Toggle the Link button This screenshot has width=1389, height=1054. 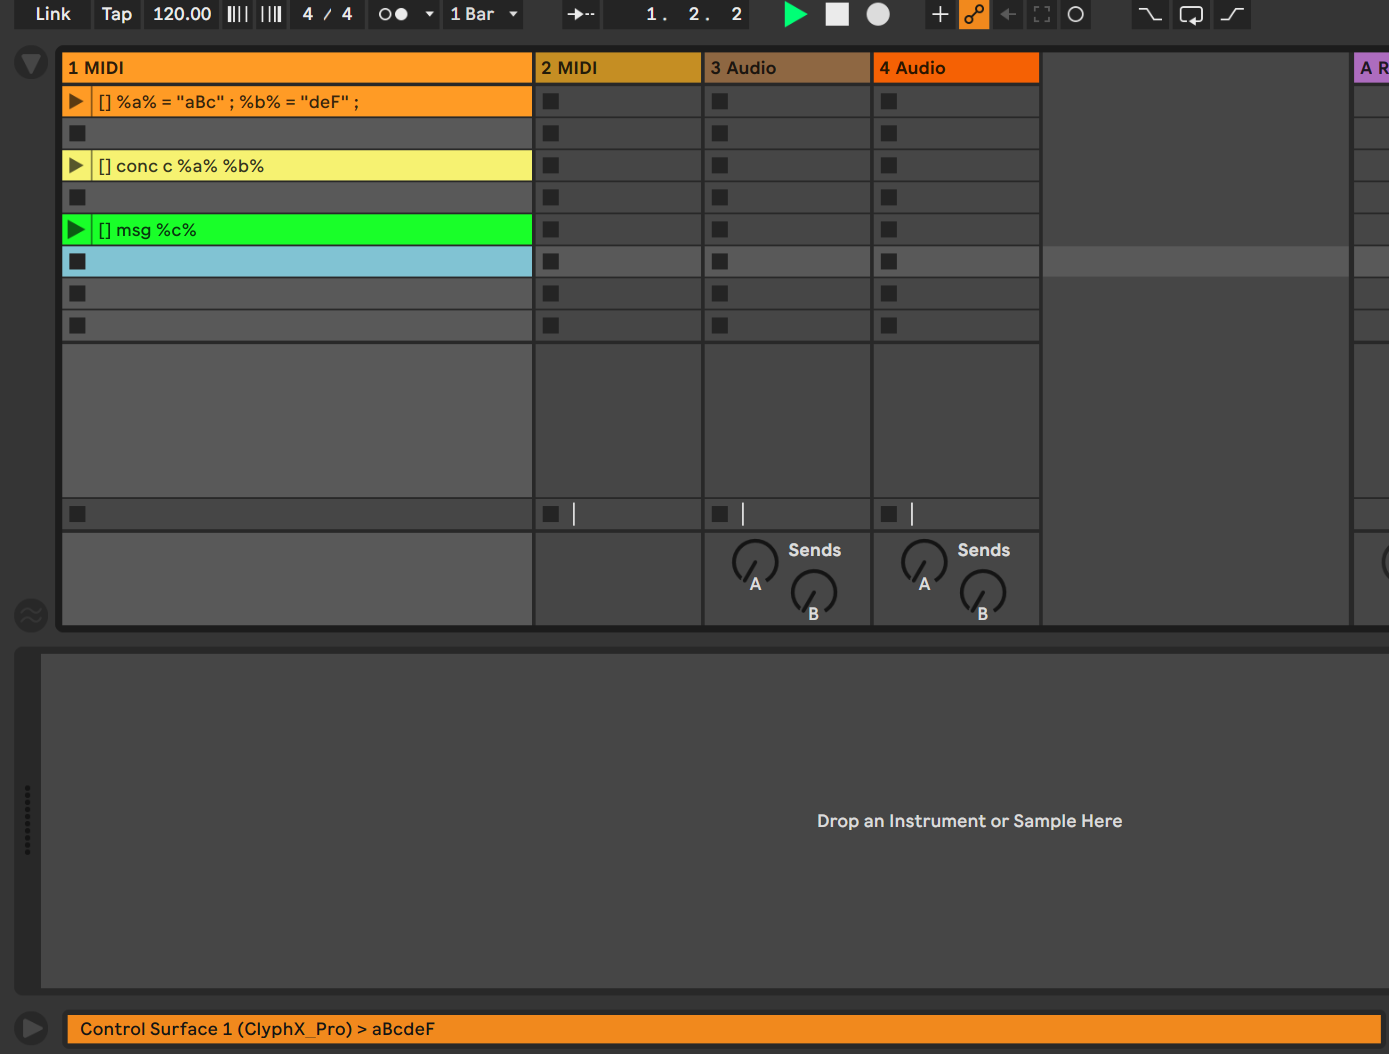click(52, 14)
